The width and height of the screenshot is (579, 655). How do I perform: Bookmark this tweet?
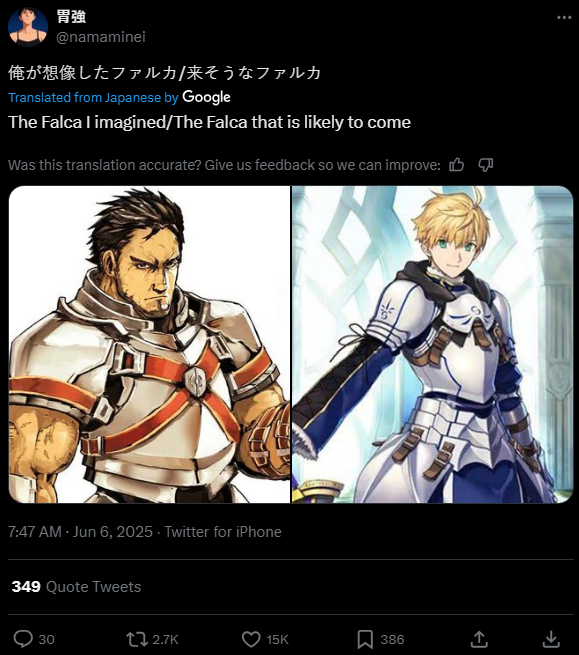point(365,639)
